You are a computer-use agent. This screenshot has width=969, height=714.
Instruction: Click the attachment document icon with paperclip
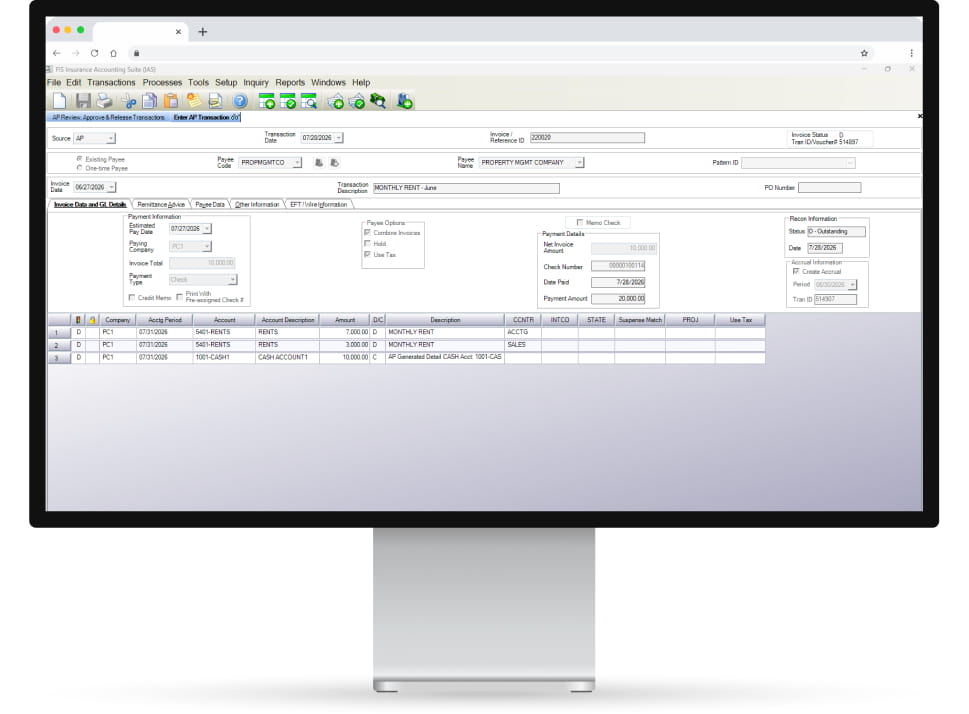coord(215,101)
